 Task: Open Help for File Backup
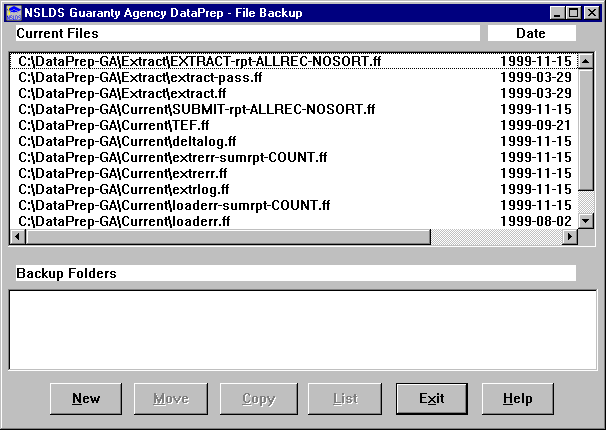click(517, 398)
